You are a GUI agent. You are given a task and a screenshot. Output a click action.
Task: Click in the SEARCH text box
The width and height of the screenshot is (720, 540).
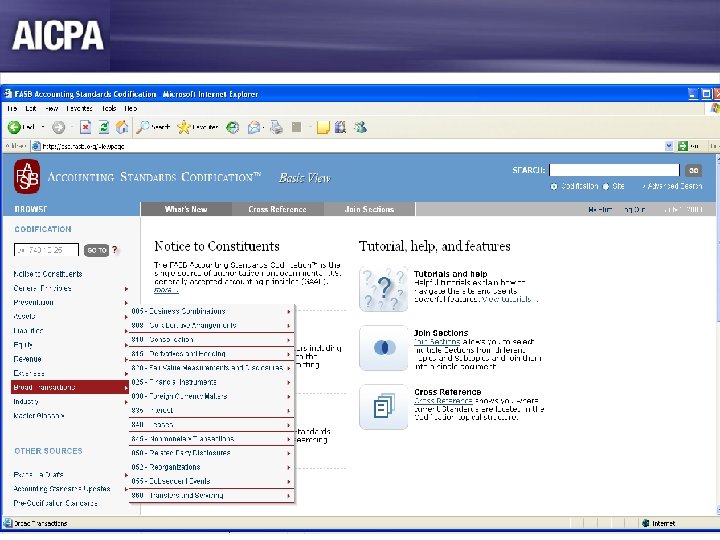click(614, 170)
